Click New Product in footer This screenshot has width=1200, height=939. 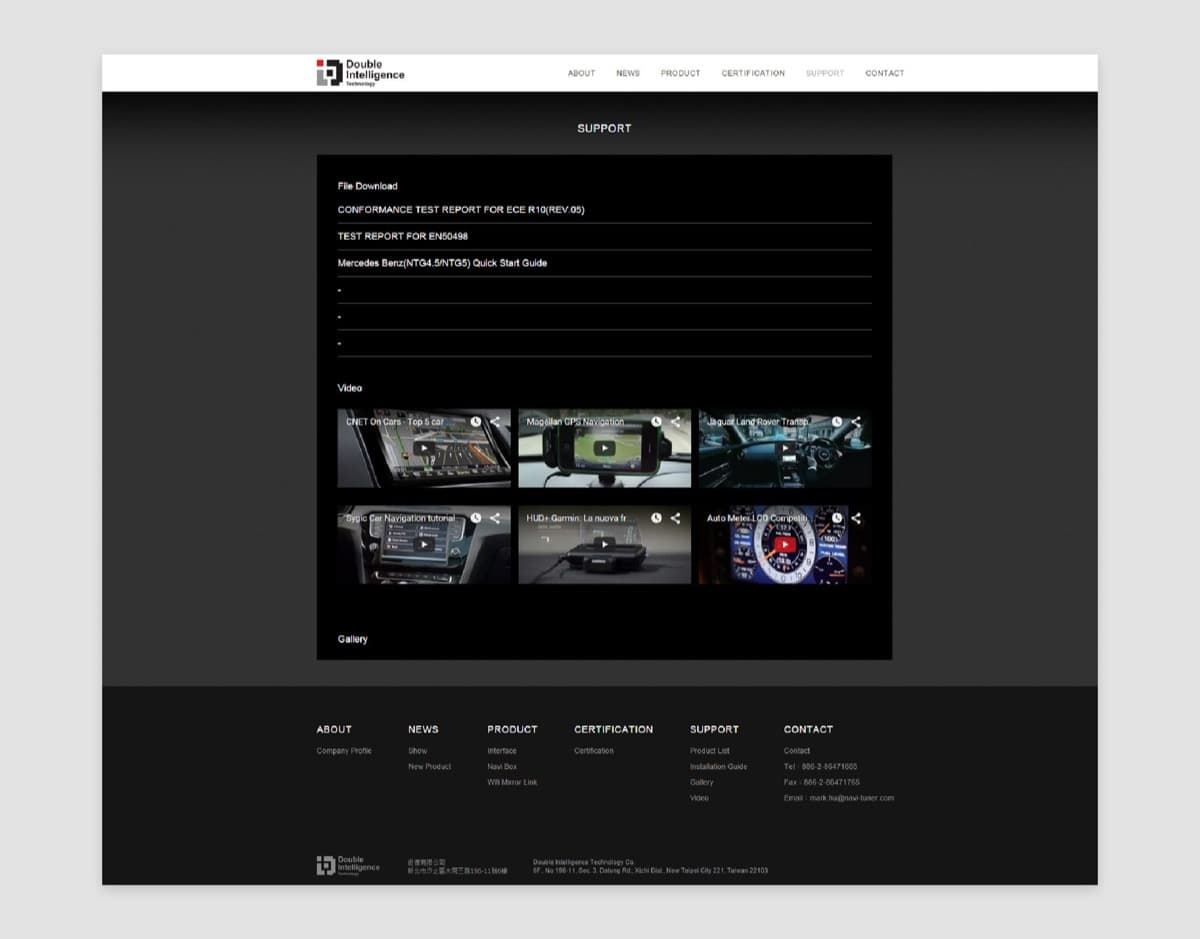(x=429, y=767)
